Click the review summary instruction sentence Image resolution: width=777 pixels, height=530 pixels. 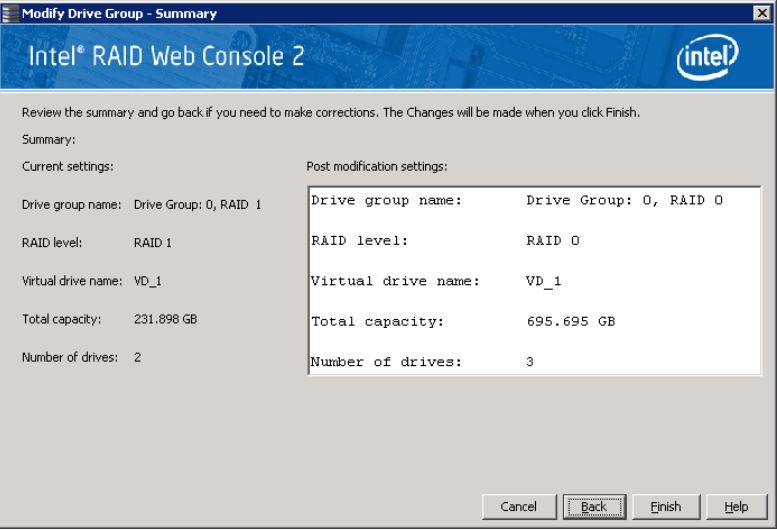(331, 112)
